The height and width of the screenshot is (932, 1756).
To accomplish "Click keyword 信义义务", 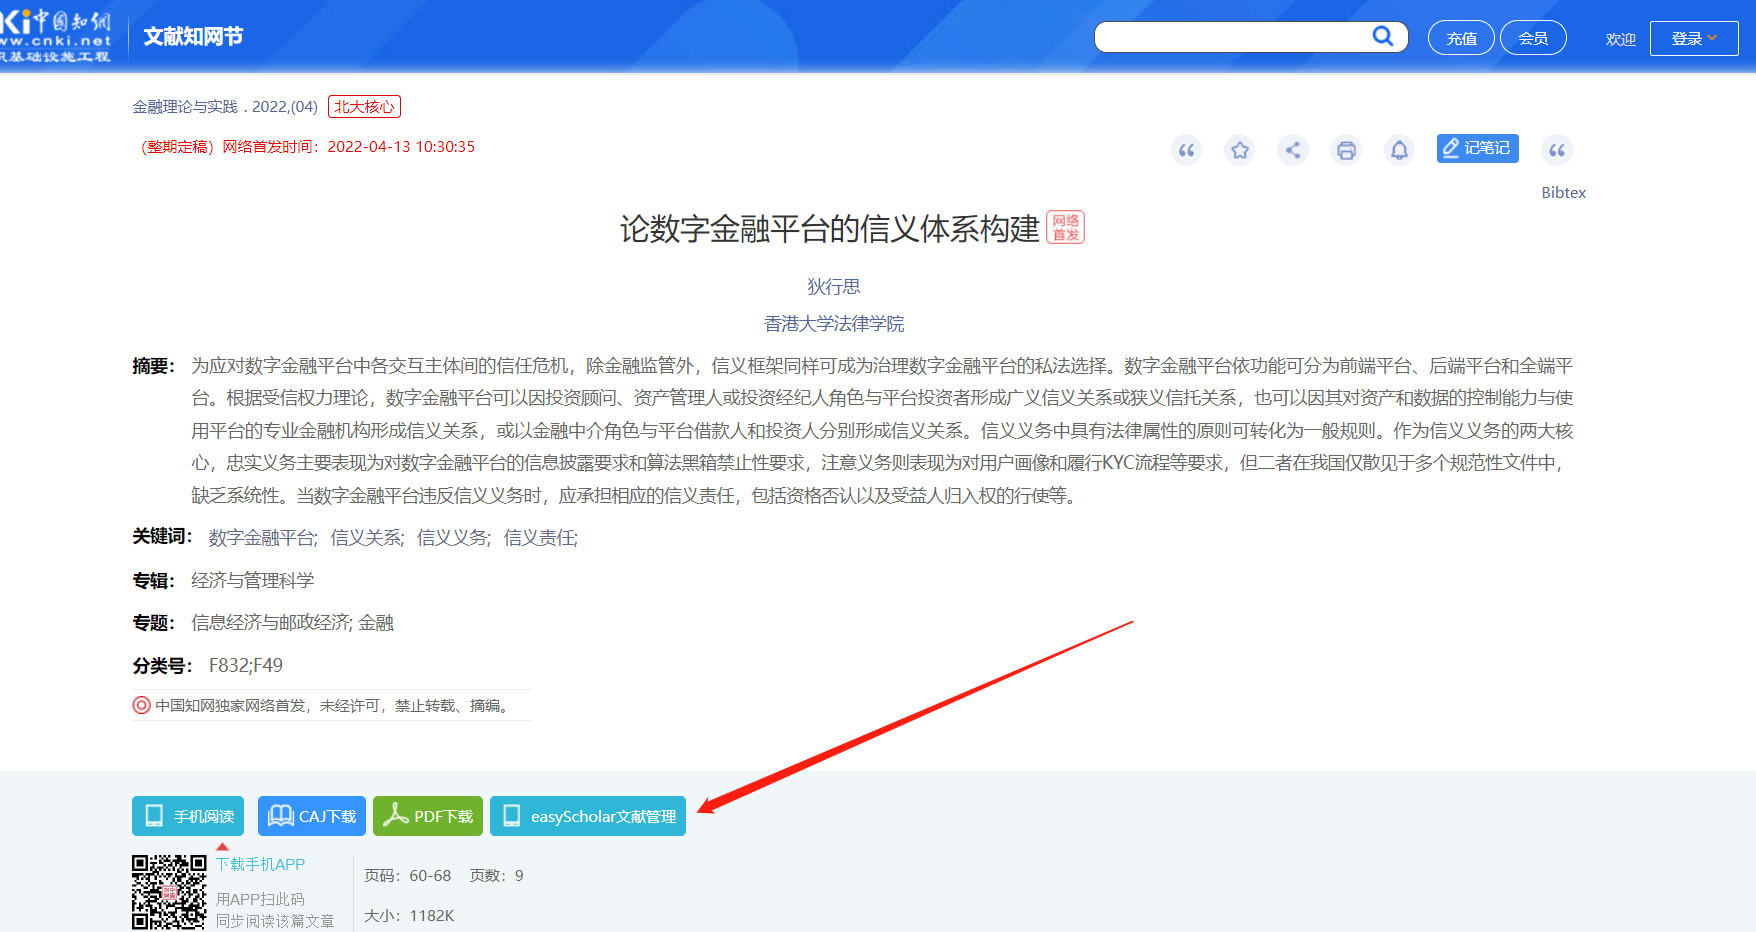I will (453, 538).
